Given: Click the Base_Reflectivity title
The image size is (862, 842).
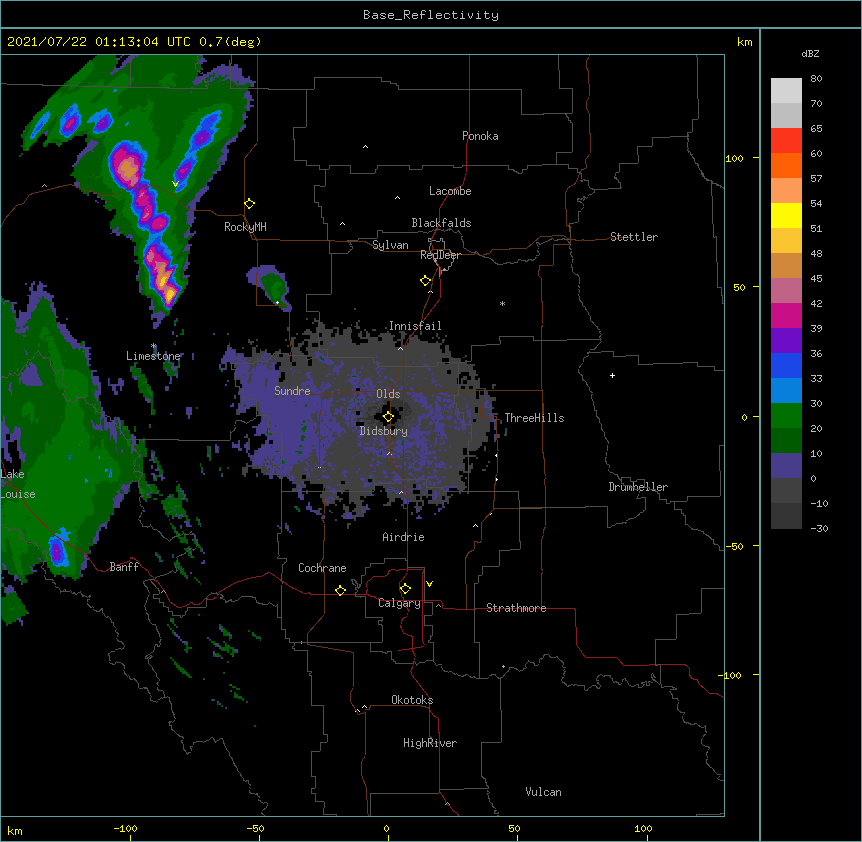Looking at the screenshot, I should point(431,15).
